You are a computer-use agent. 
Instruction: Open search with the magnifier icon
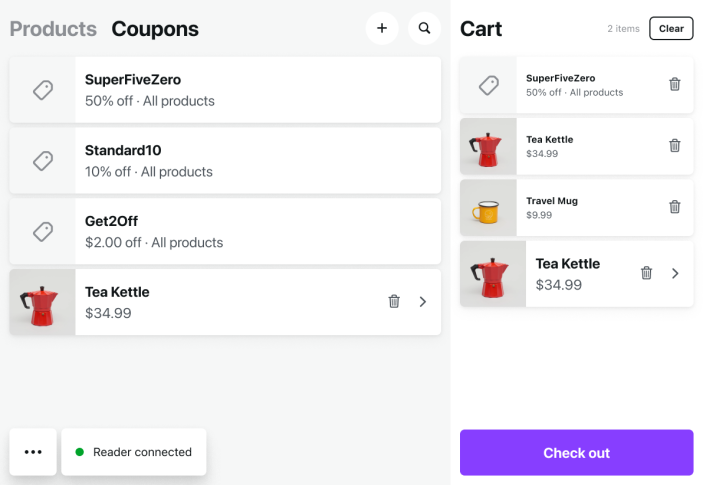tap(425, 28)
